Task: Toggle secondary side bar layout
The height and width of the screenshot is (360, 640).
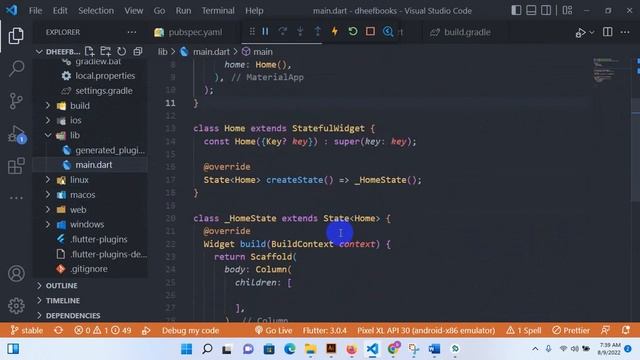Action: tap(546, 10)
